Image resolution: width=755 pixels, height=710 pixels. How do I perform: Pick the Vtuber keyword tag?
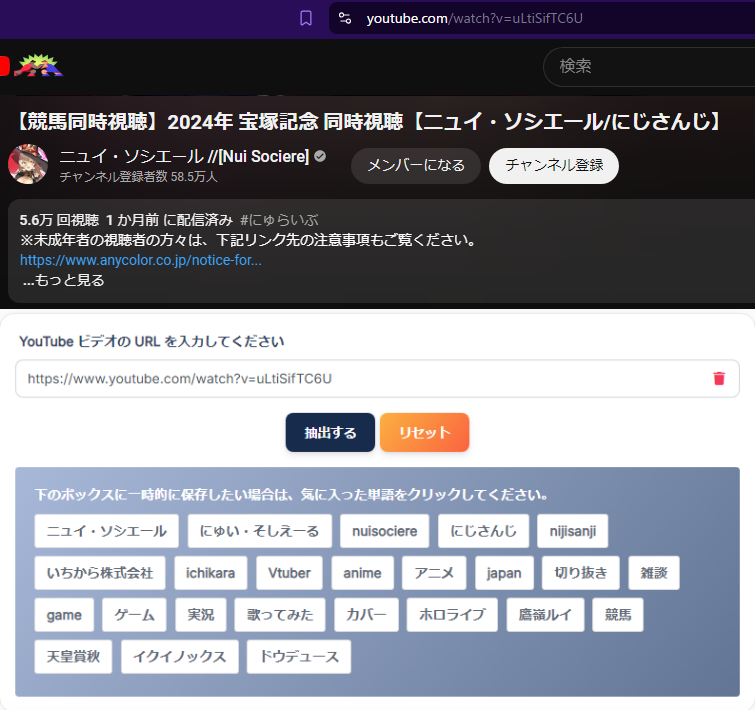point(289,573)
